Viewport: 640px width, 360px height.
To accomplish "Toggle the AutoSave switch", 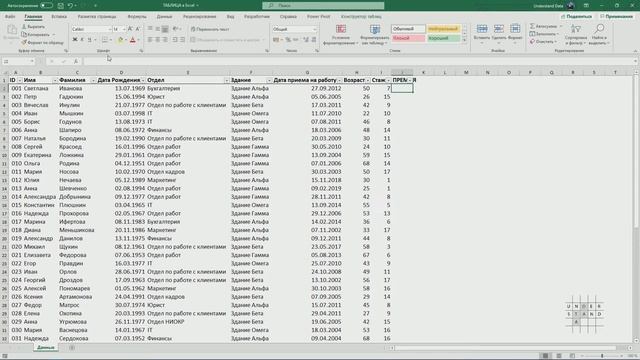I will 46,6.
